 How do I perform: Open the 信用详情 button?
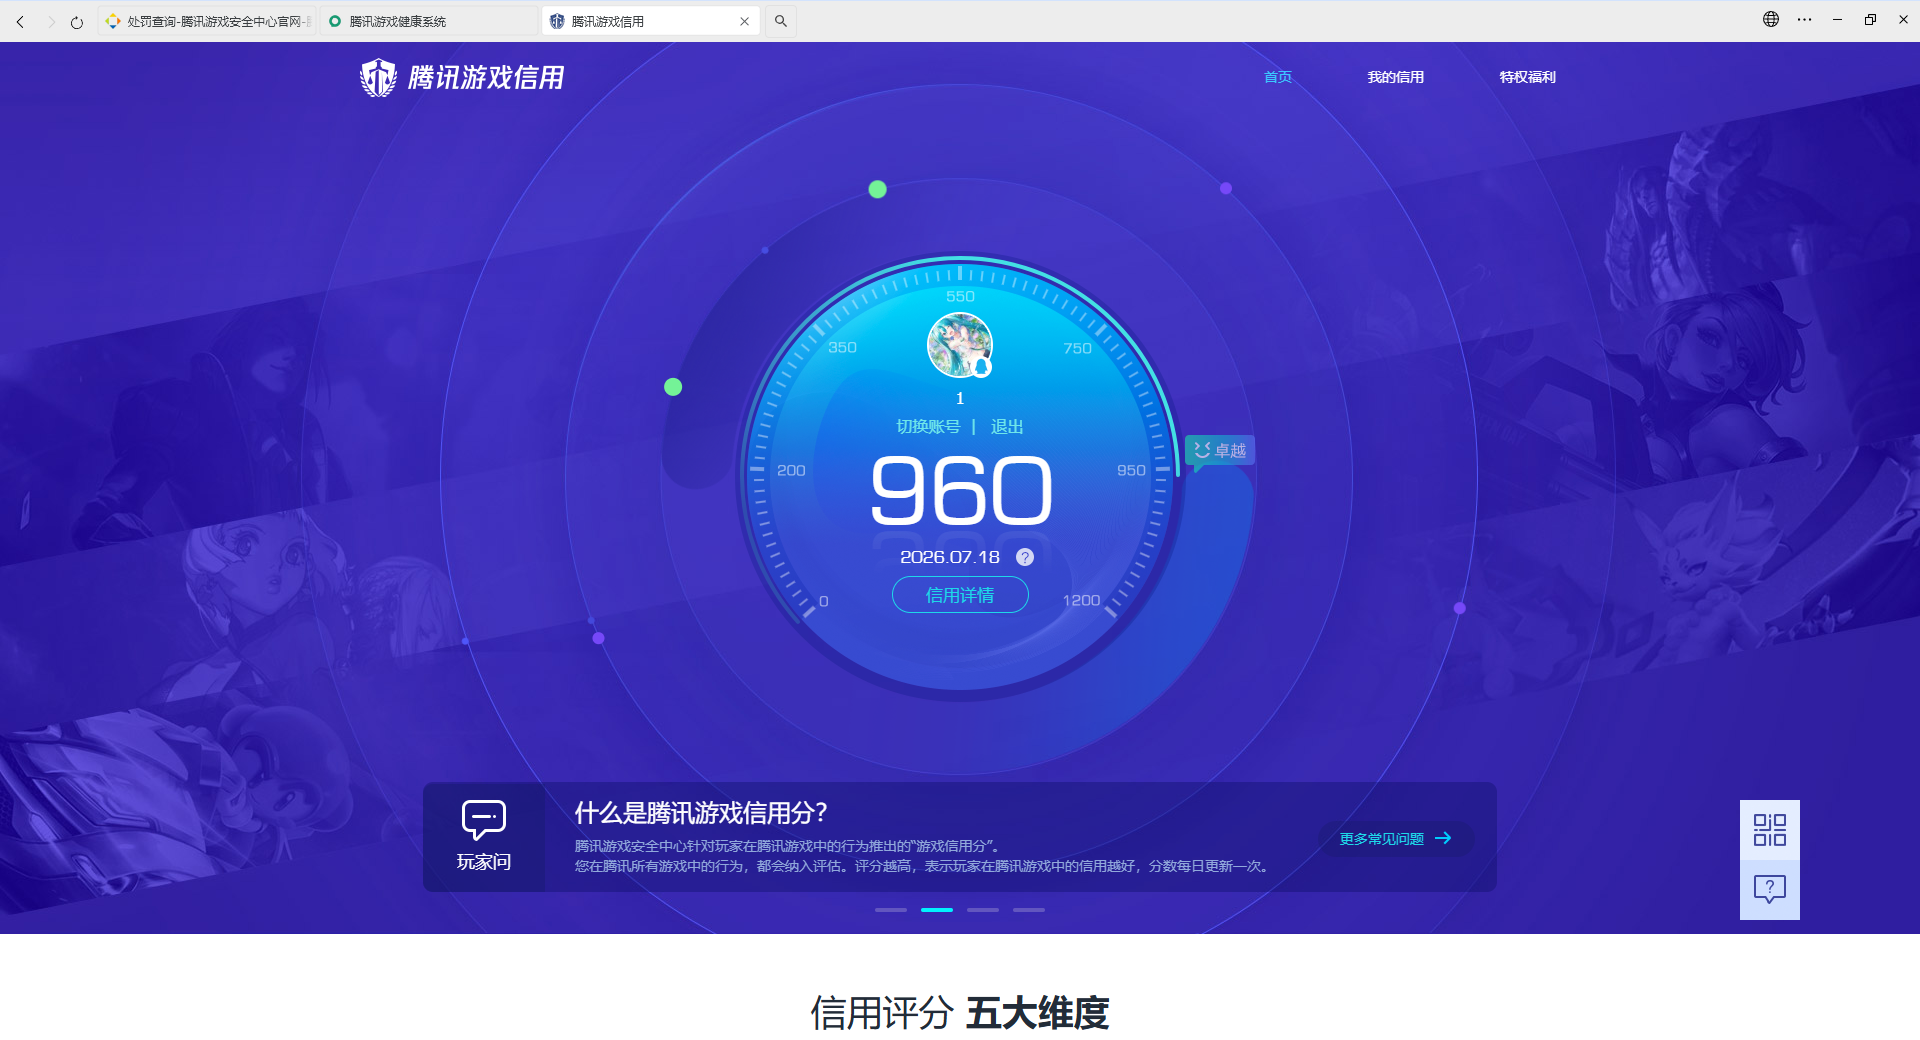960,595
